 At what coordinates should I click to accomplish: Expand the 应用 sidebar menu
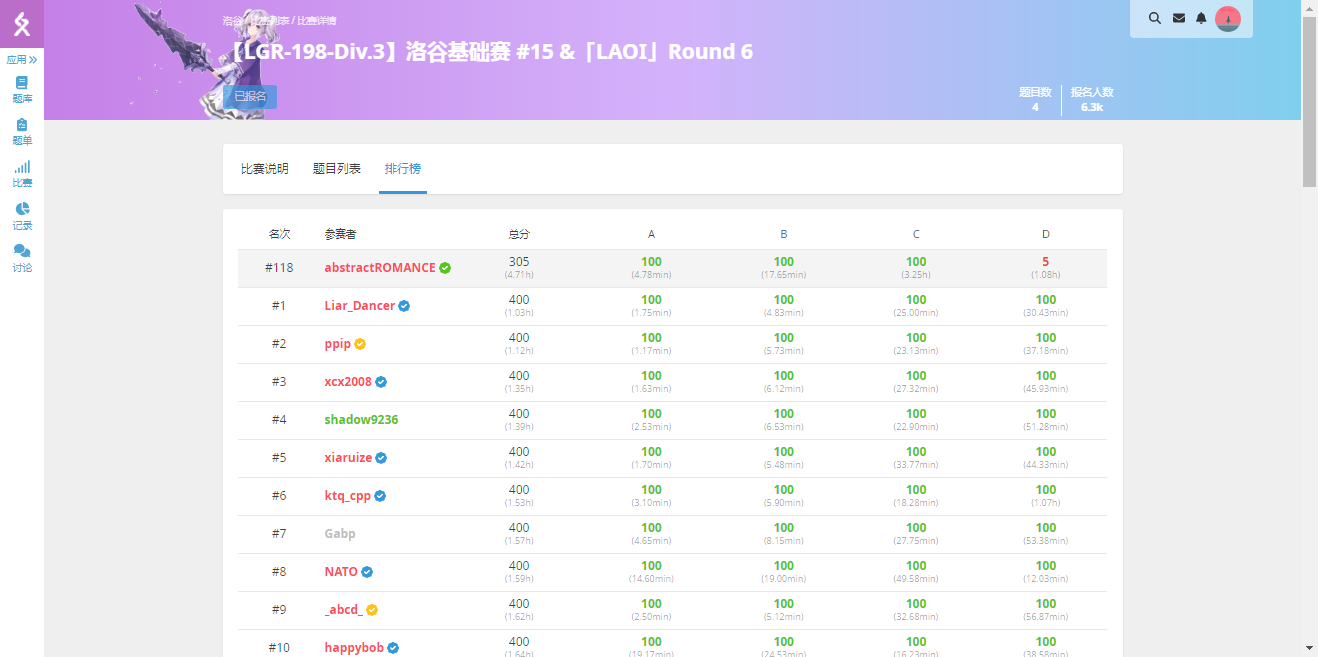(x=21, y=60)
